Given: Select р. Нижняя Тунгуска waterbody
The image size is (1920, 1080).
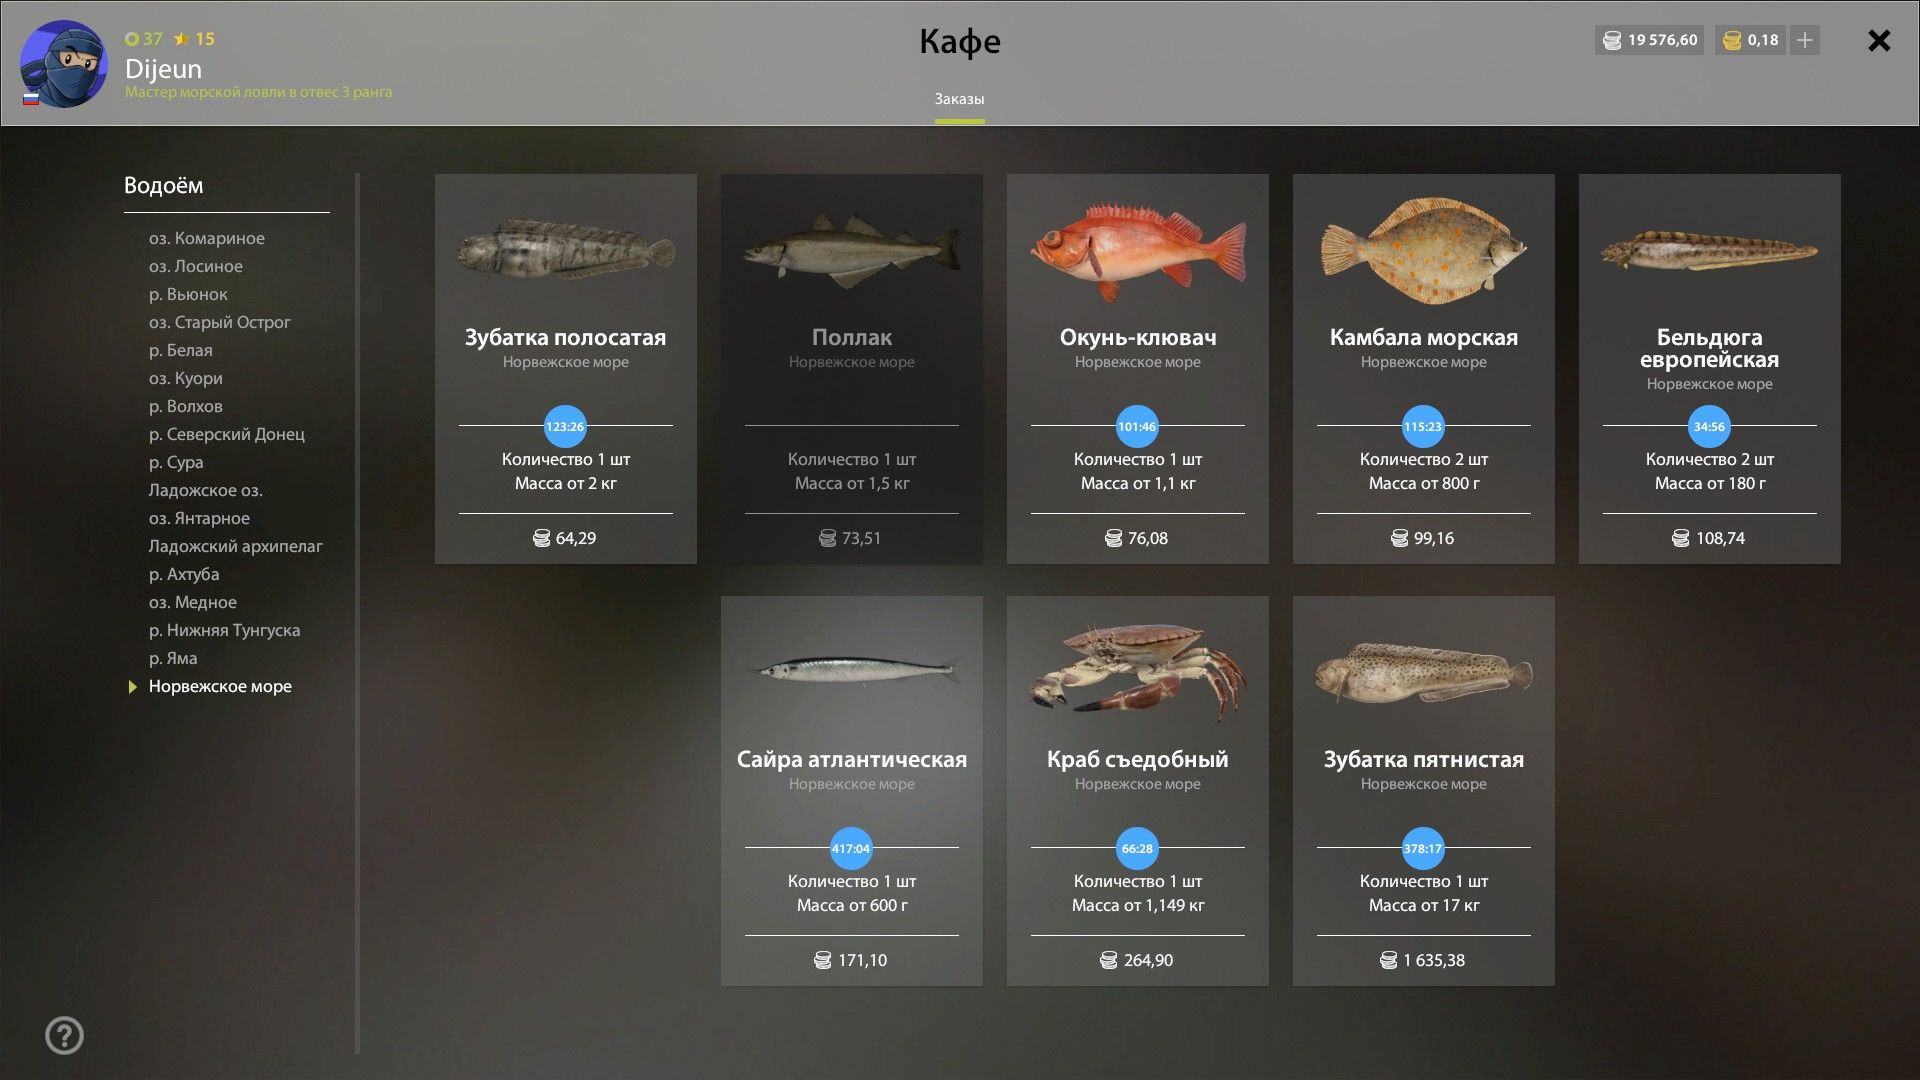Looking at the screenshot, I should click(x=224, y=630).
